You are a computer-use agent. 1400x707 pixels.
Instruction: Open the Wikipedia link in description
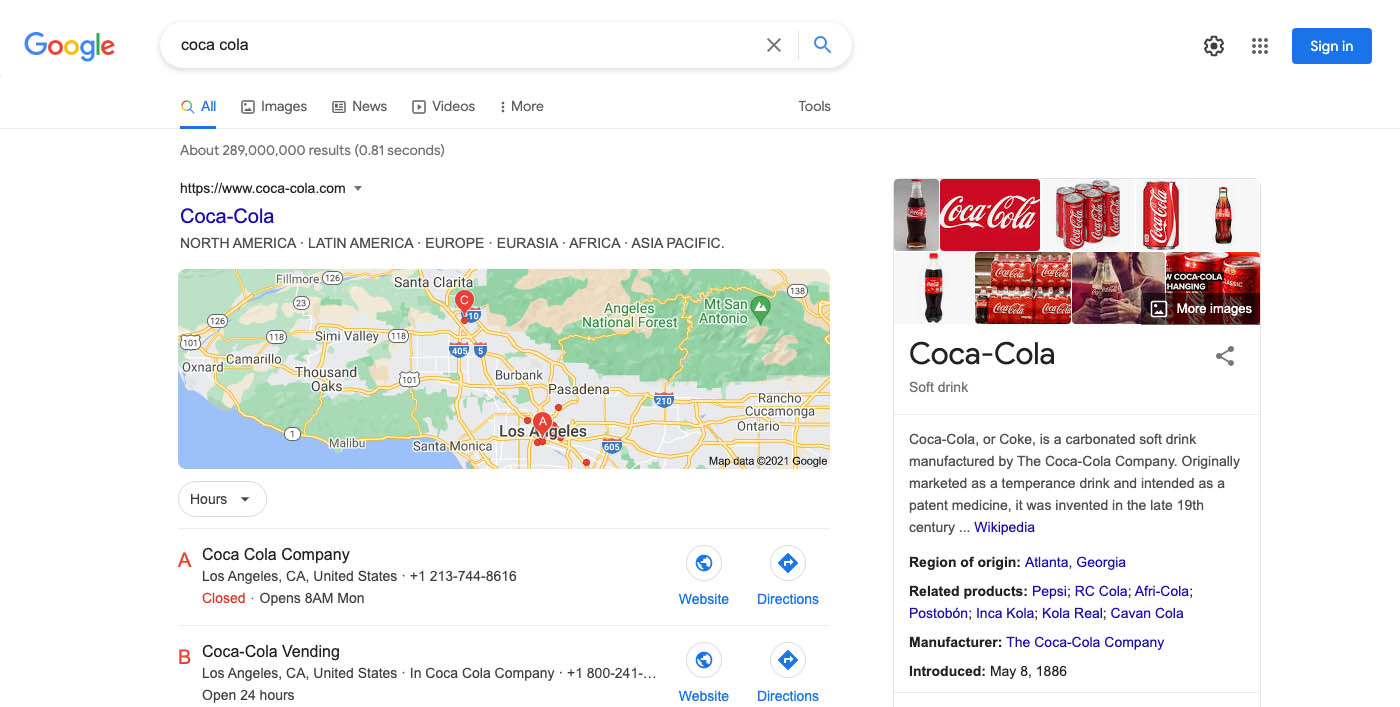[x=1004, y=527]
